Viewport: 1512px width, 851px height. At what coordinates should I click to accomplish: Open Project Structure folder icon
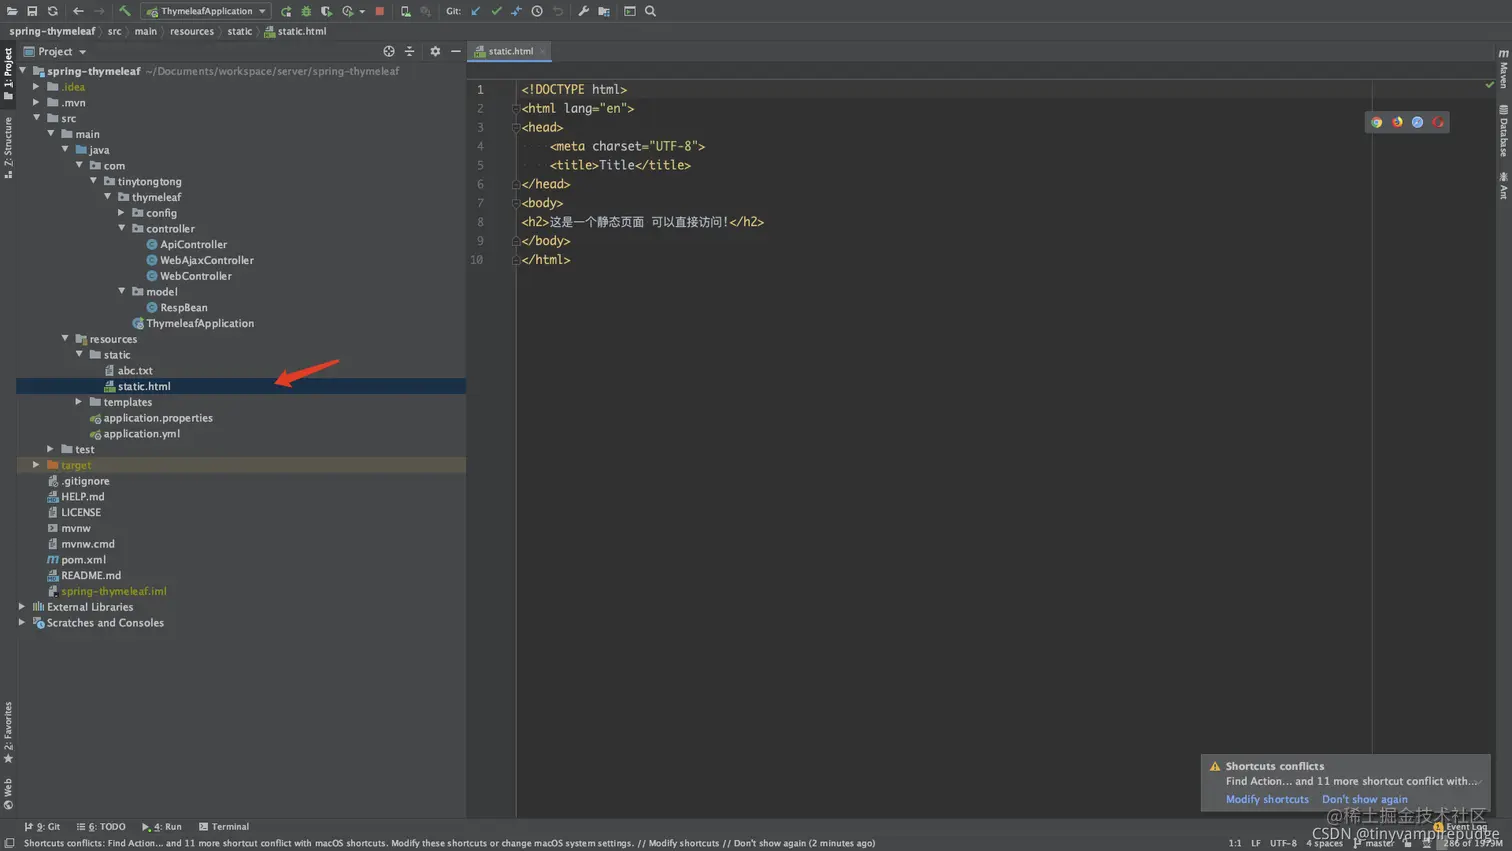604,11
